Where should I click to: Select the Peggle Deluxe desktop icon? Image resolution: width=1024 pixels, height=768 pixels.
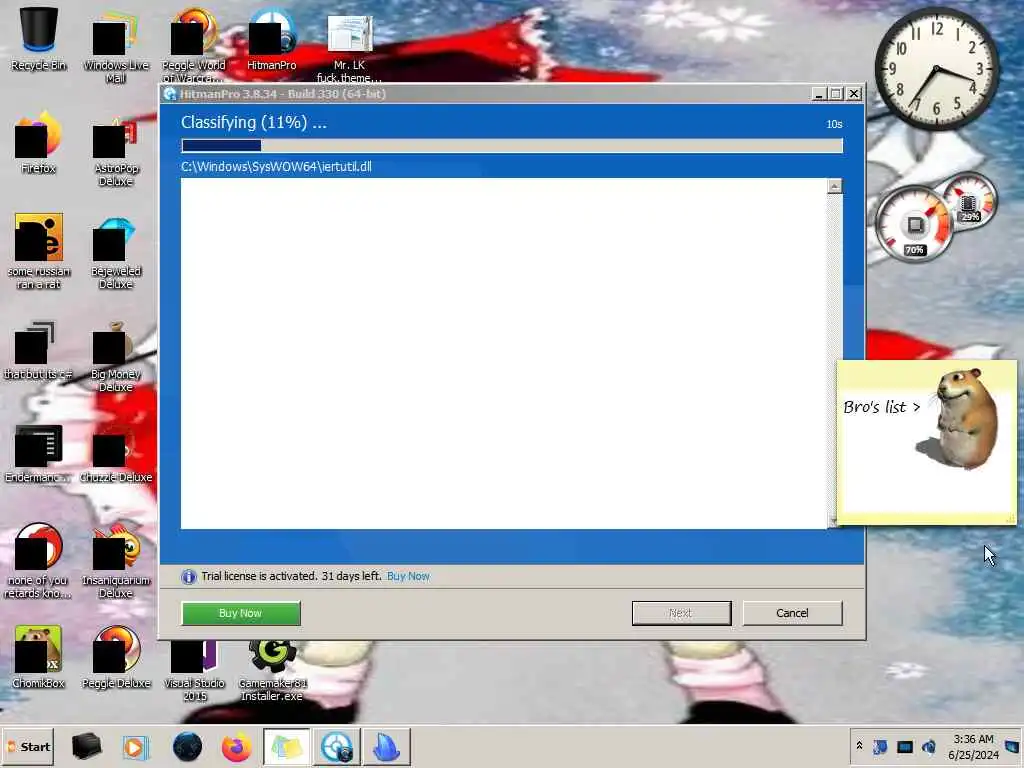click(116, 656)
